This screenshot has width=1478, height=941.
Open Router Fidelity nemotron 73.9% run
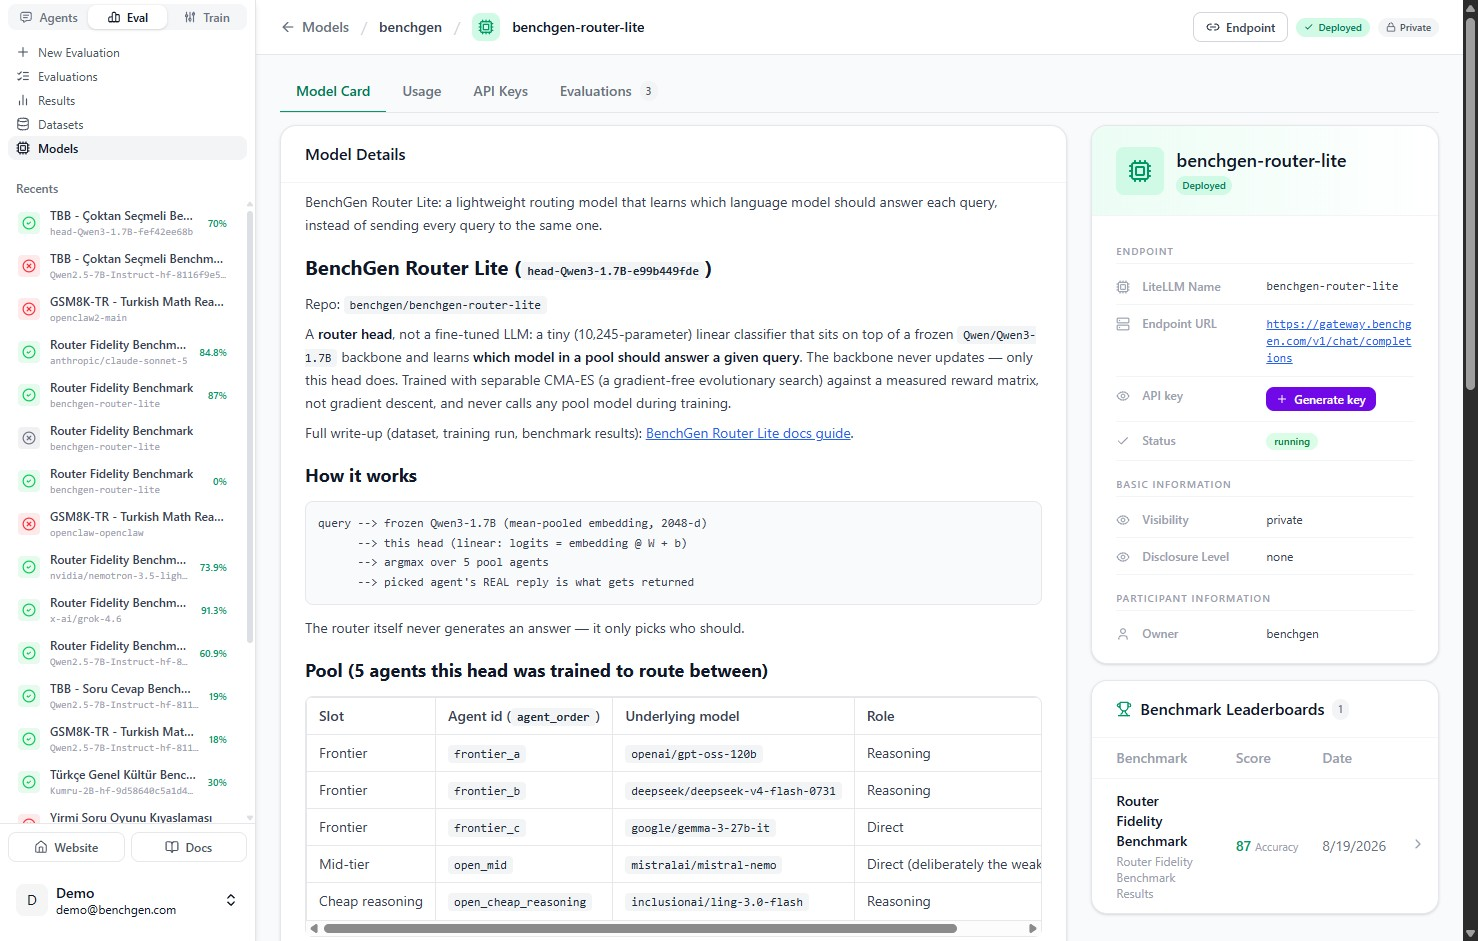(x=127, y=567)
